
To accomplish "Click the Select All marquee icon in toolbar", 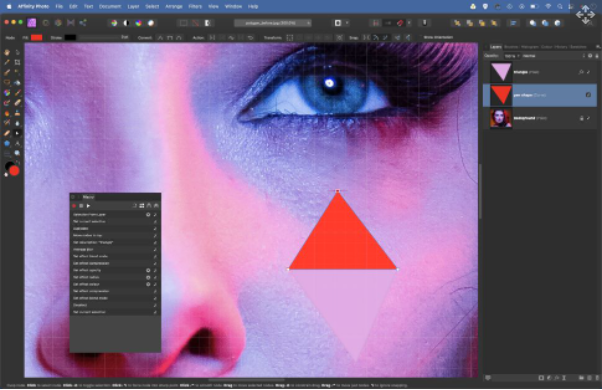I will tap(184, 23).
